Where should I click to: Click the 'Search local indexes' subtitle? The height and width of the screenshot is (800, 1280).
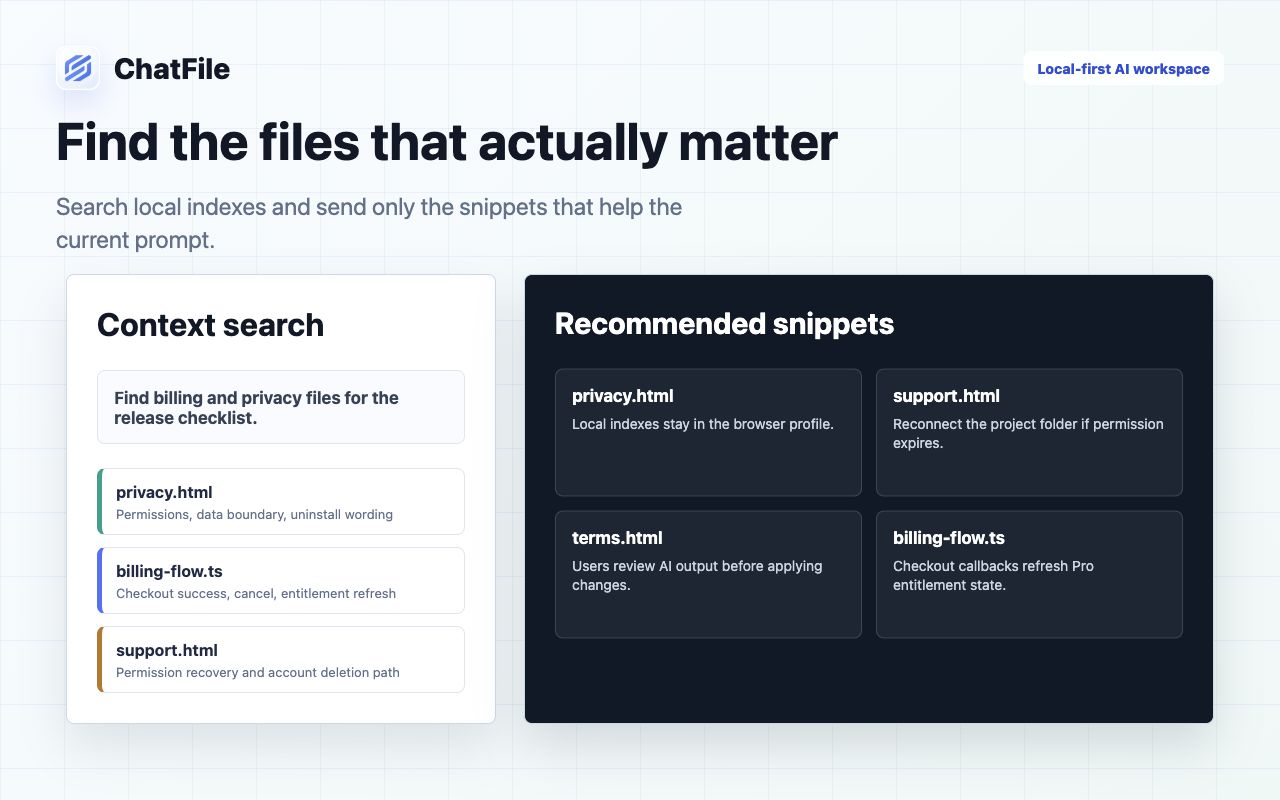coord(369,224)
